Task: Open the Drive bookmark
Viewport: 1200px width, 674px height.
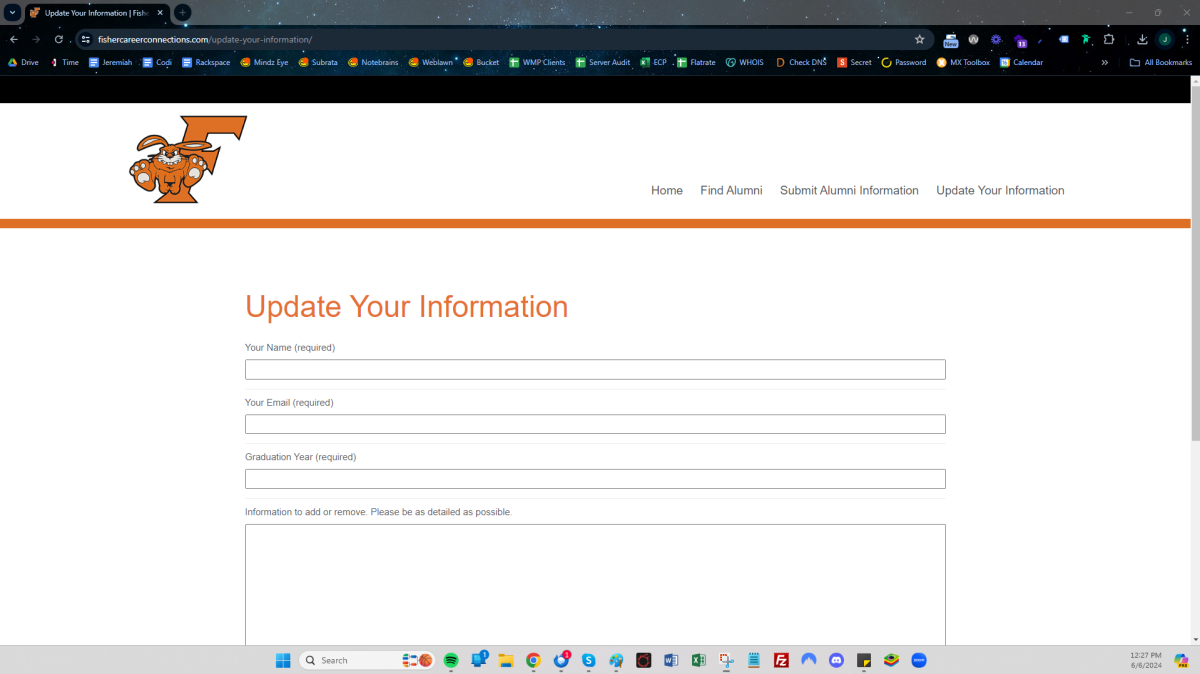Action: click(23, 62)
